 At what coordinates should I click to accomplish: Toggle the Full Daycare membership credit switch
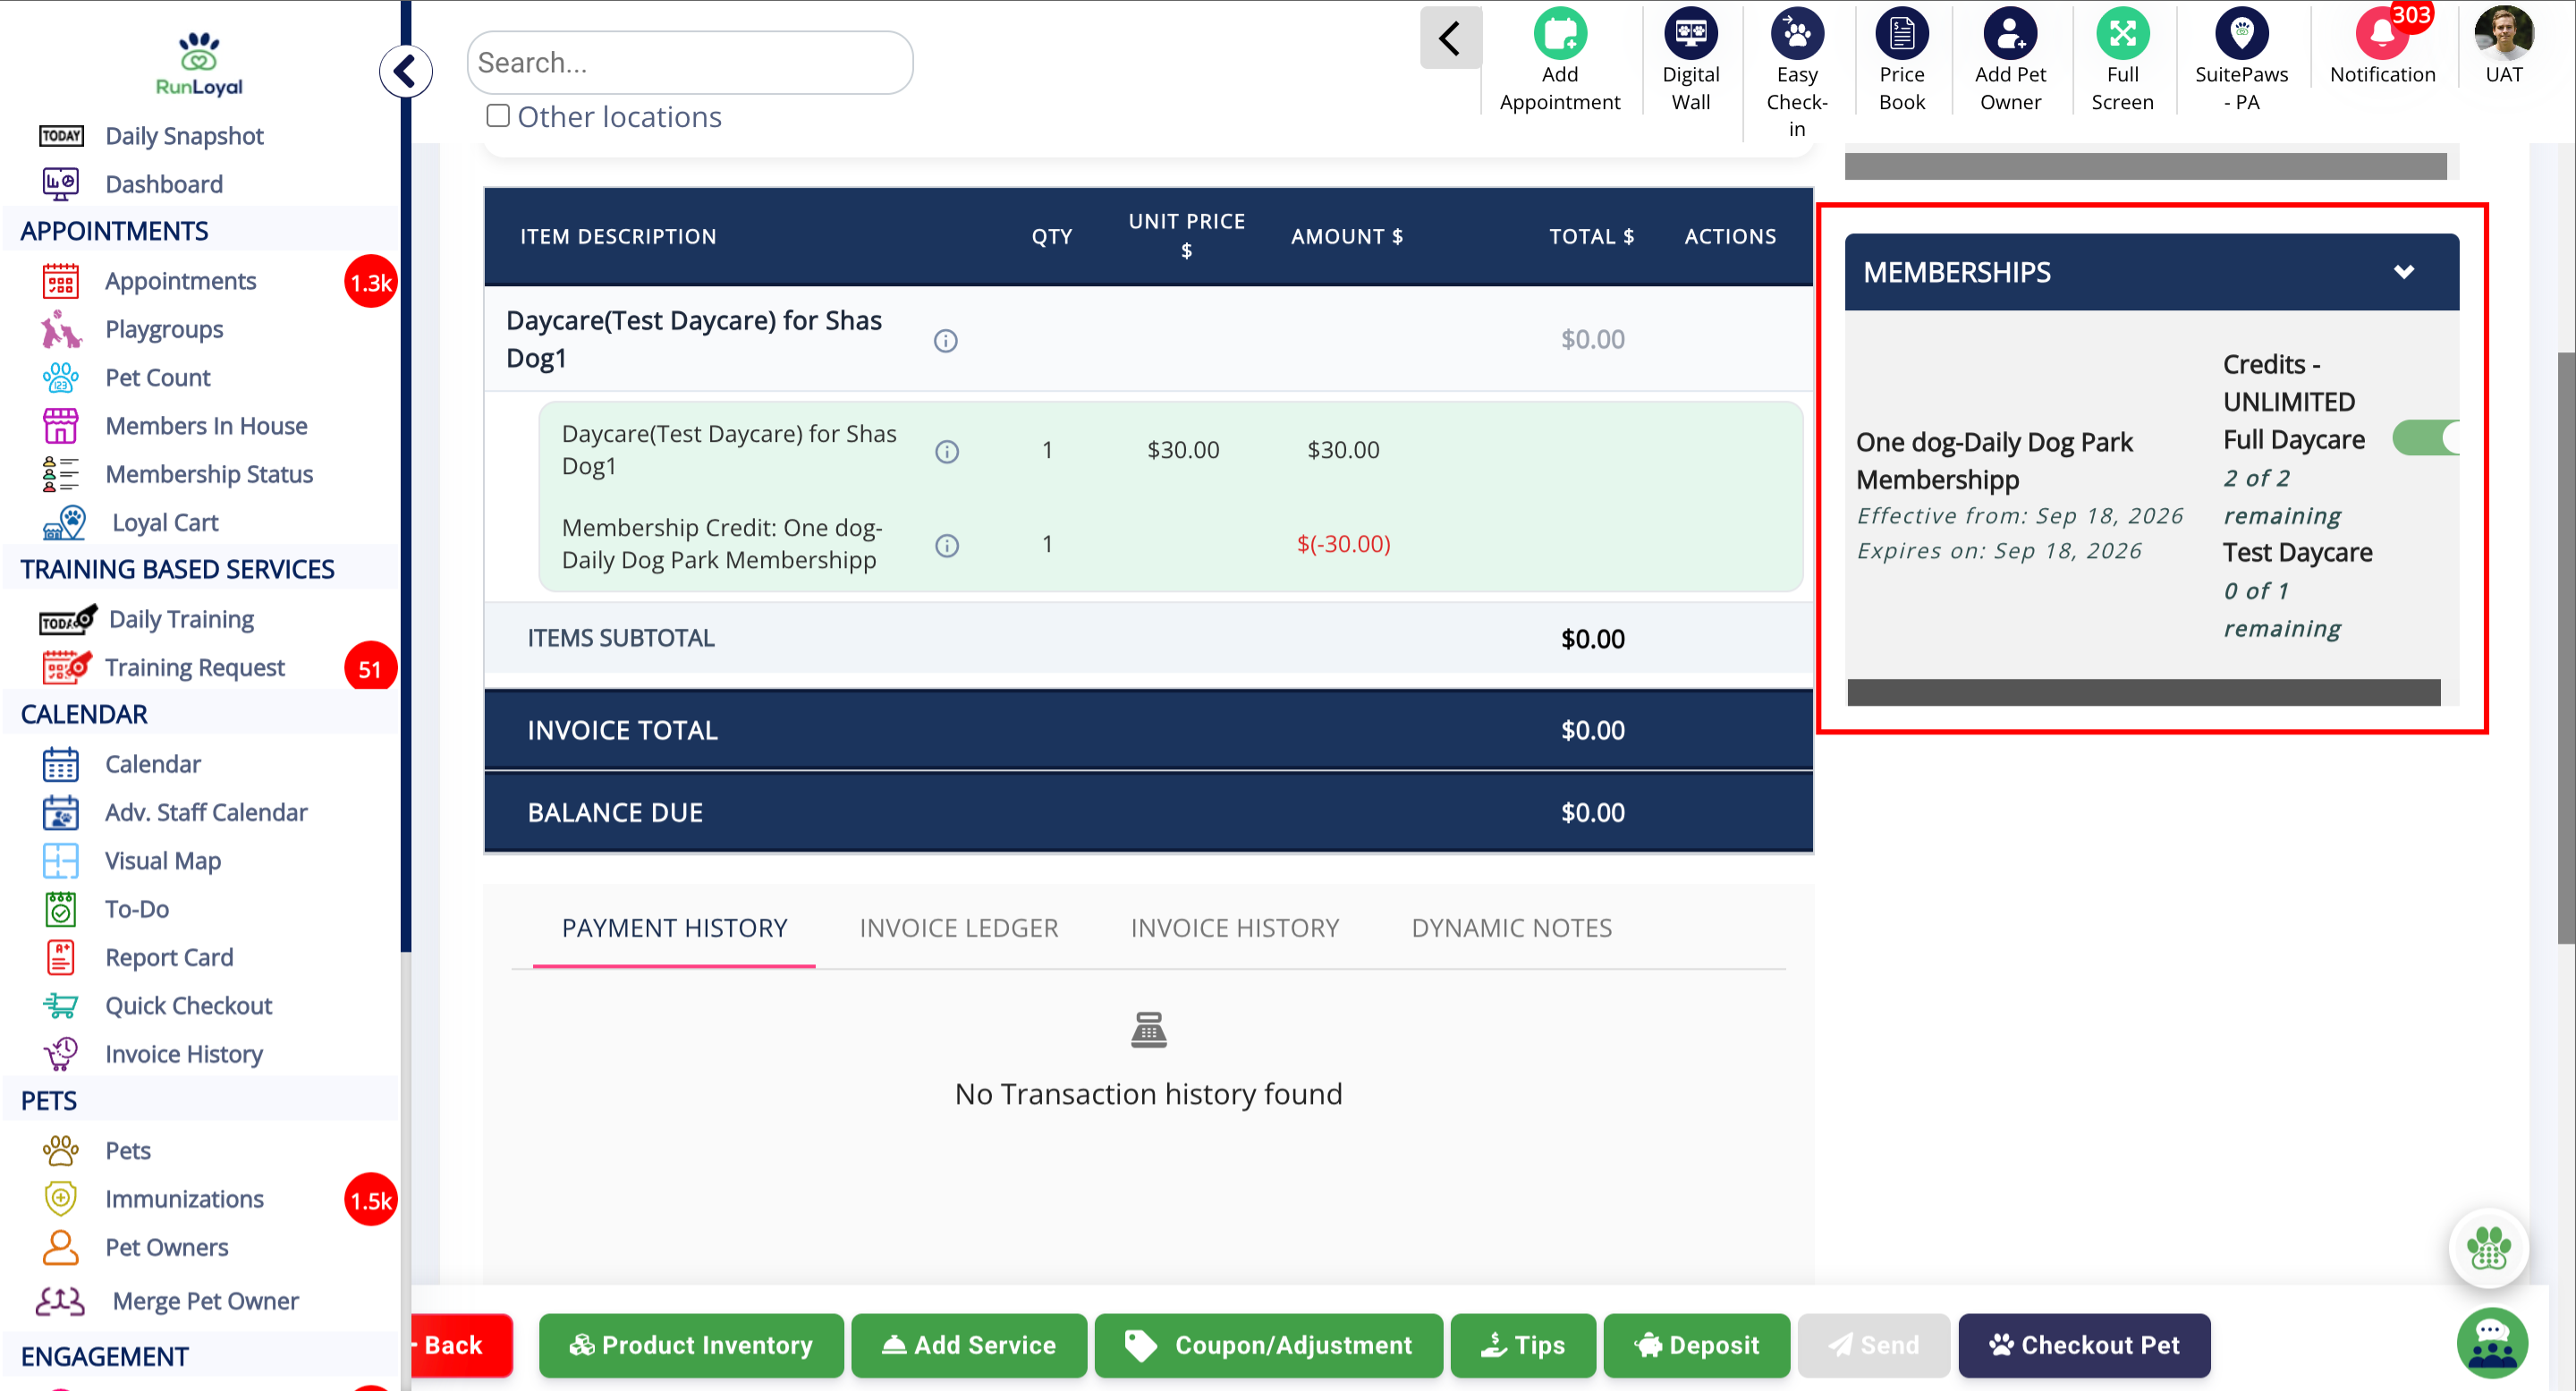2425,438
